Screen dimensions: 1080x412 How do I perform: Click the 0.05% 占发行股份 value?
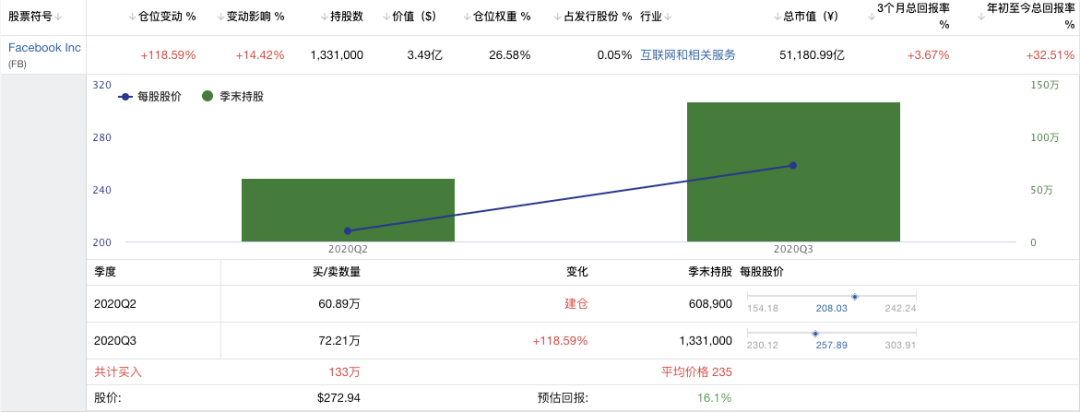(x=614, y=55)
